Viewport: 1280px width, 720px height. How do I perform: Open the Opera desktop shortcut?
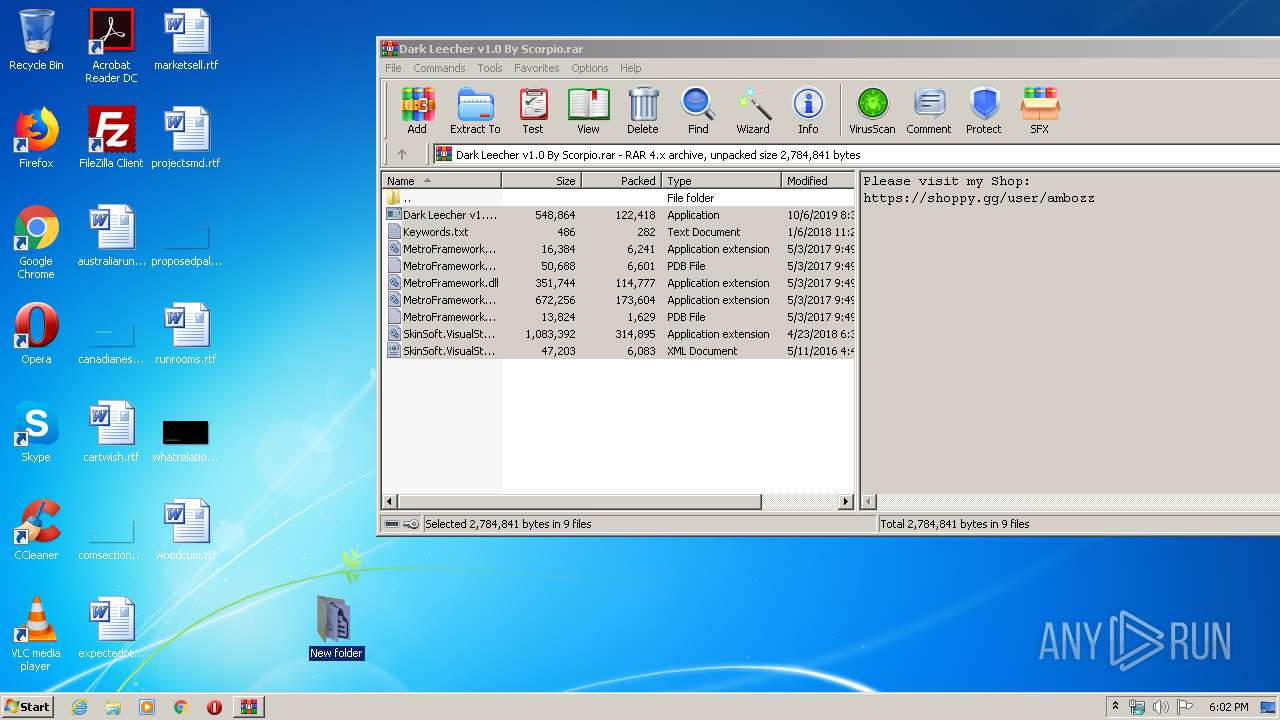point(36,334)
